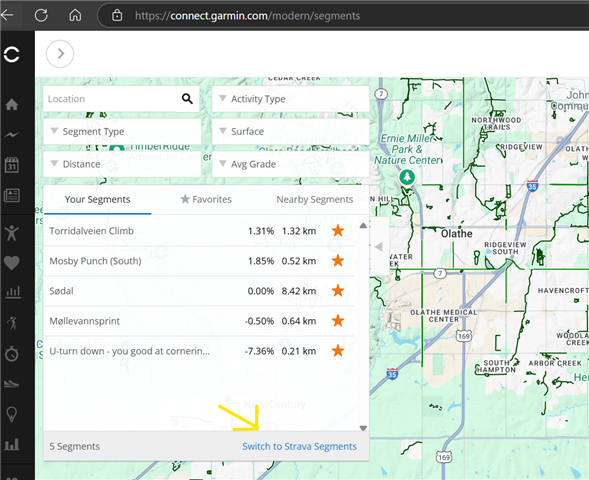Click Switch to Strava Segments link
This screenshot has width=589, height=480.
[299, 447]
